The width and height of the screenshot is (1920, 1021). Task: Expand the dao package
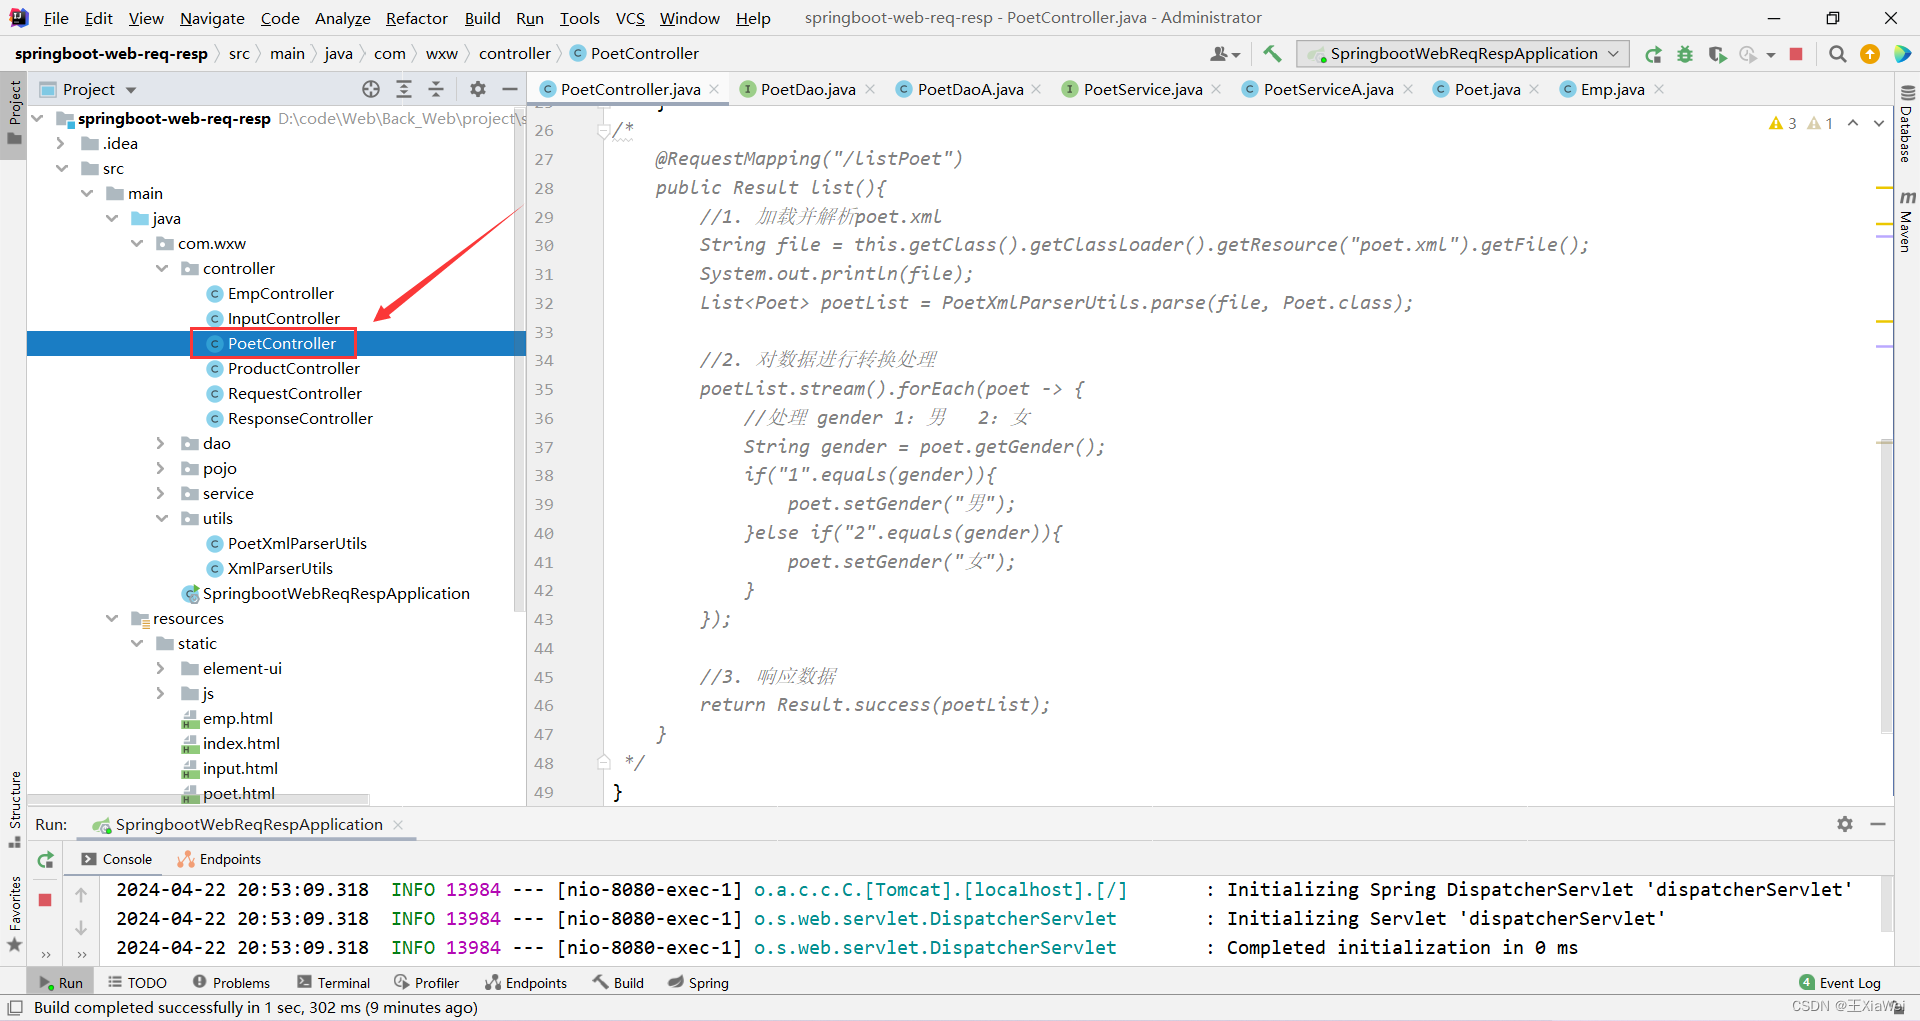(x=160, y=444)
